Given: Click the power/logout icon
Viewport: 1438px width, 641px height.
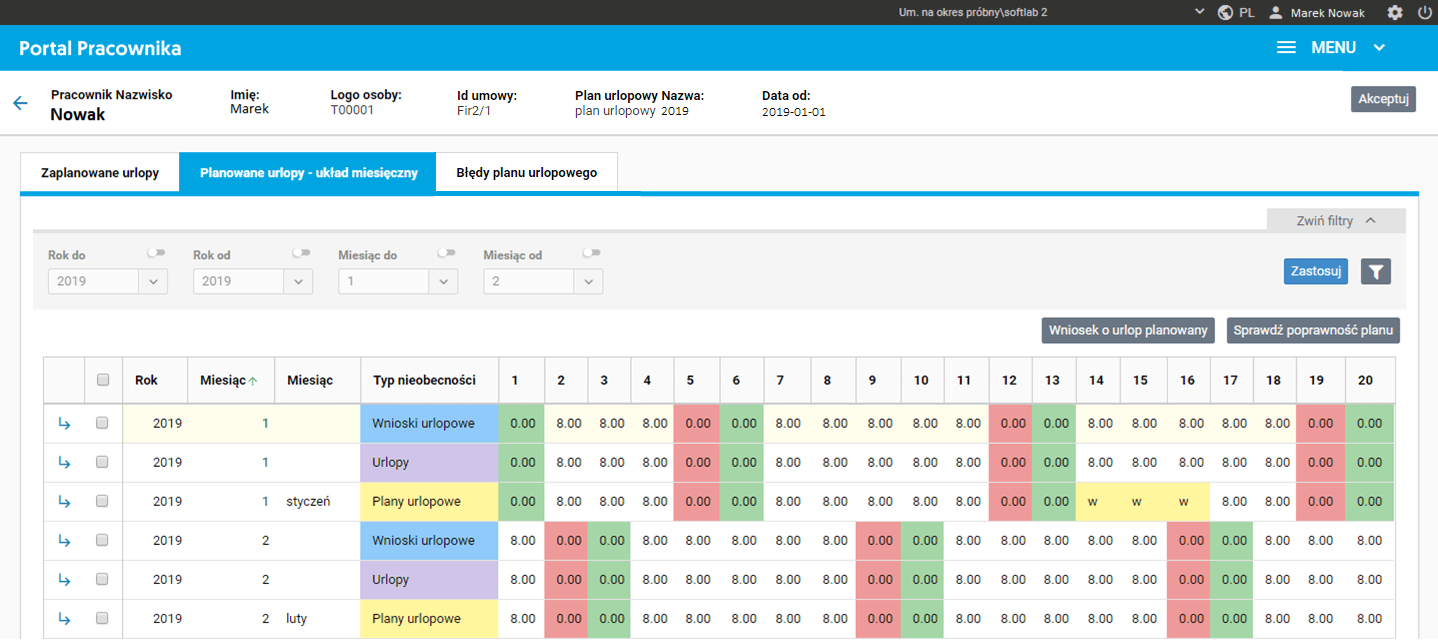Looking at the screenshot, I should tap(1425, 13).
